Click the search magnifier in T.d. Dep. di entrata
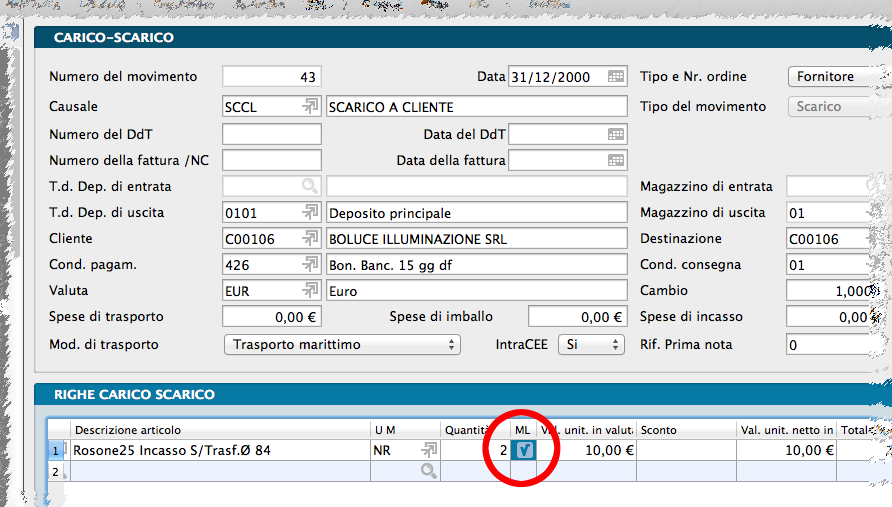 point(310,186)
